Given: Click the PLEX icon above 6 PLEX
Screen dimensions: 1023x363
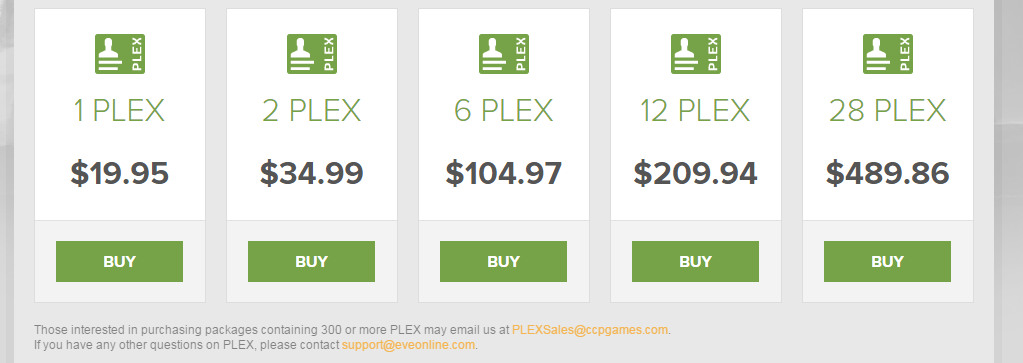Looking at the screenshot, I should (504, 54).
